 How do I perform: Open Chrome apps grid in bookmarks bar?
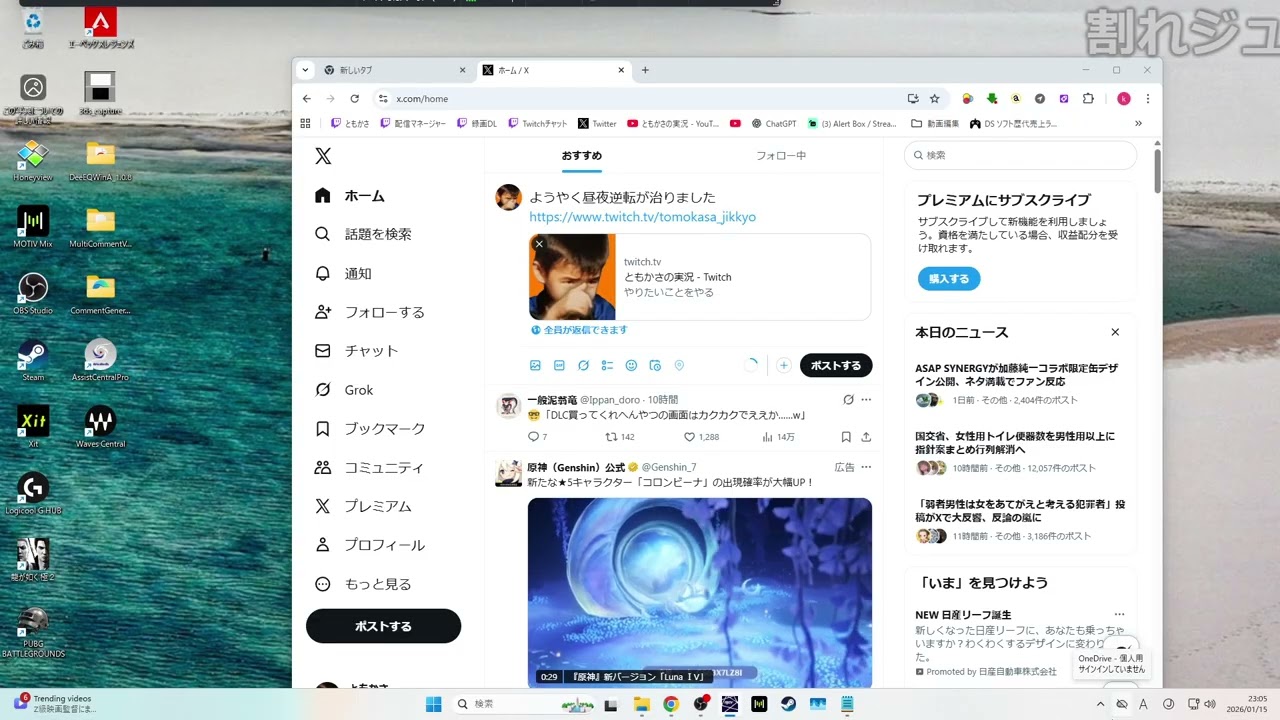coord(306,124)
